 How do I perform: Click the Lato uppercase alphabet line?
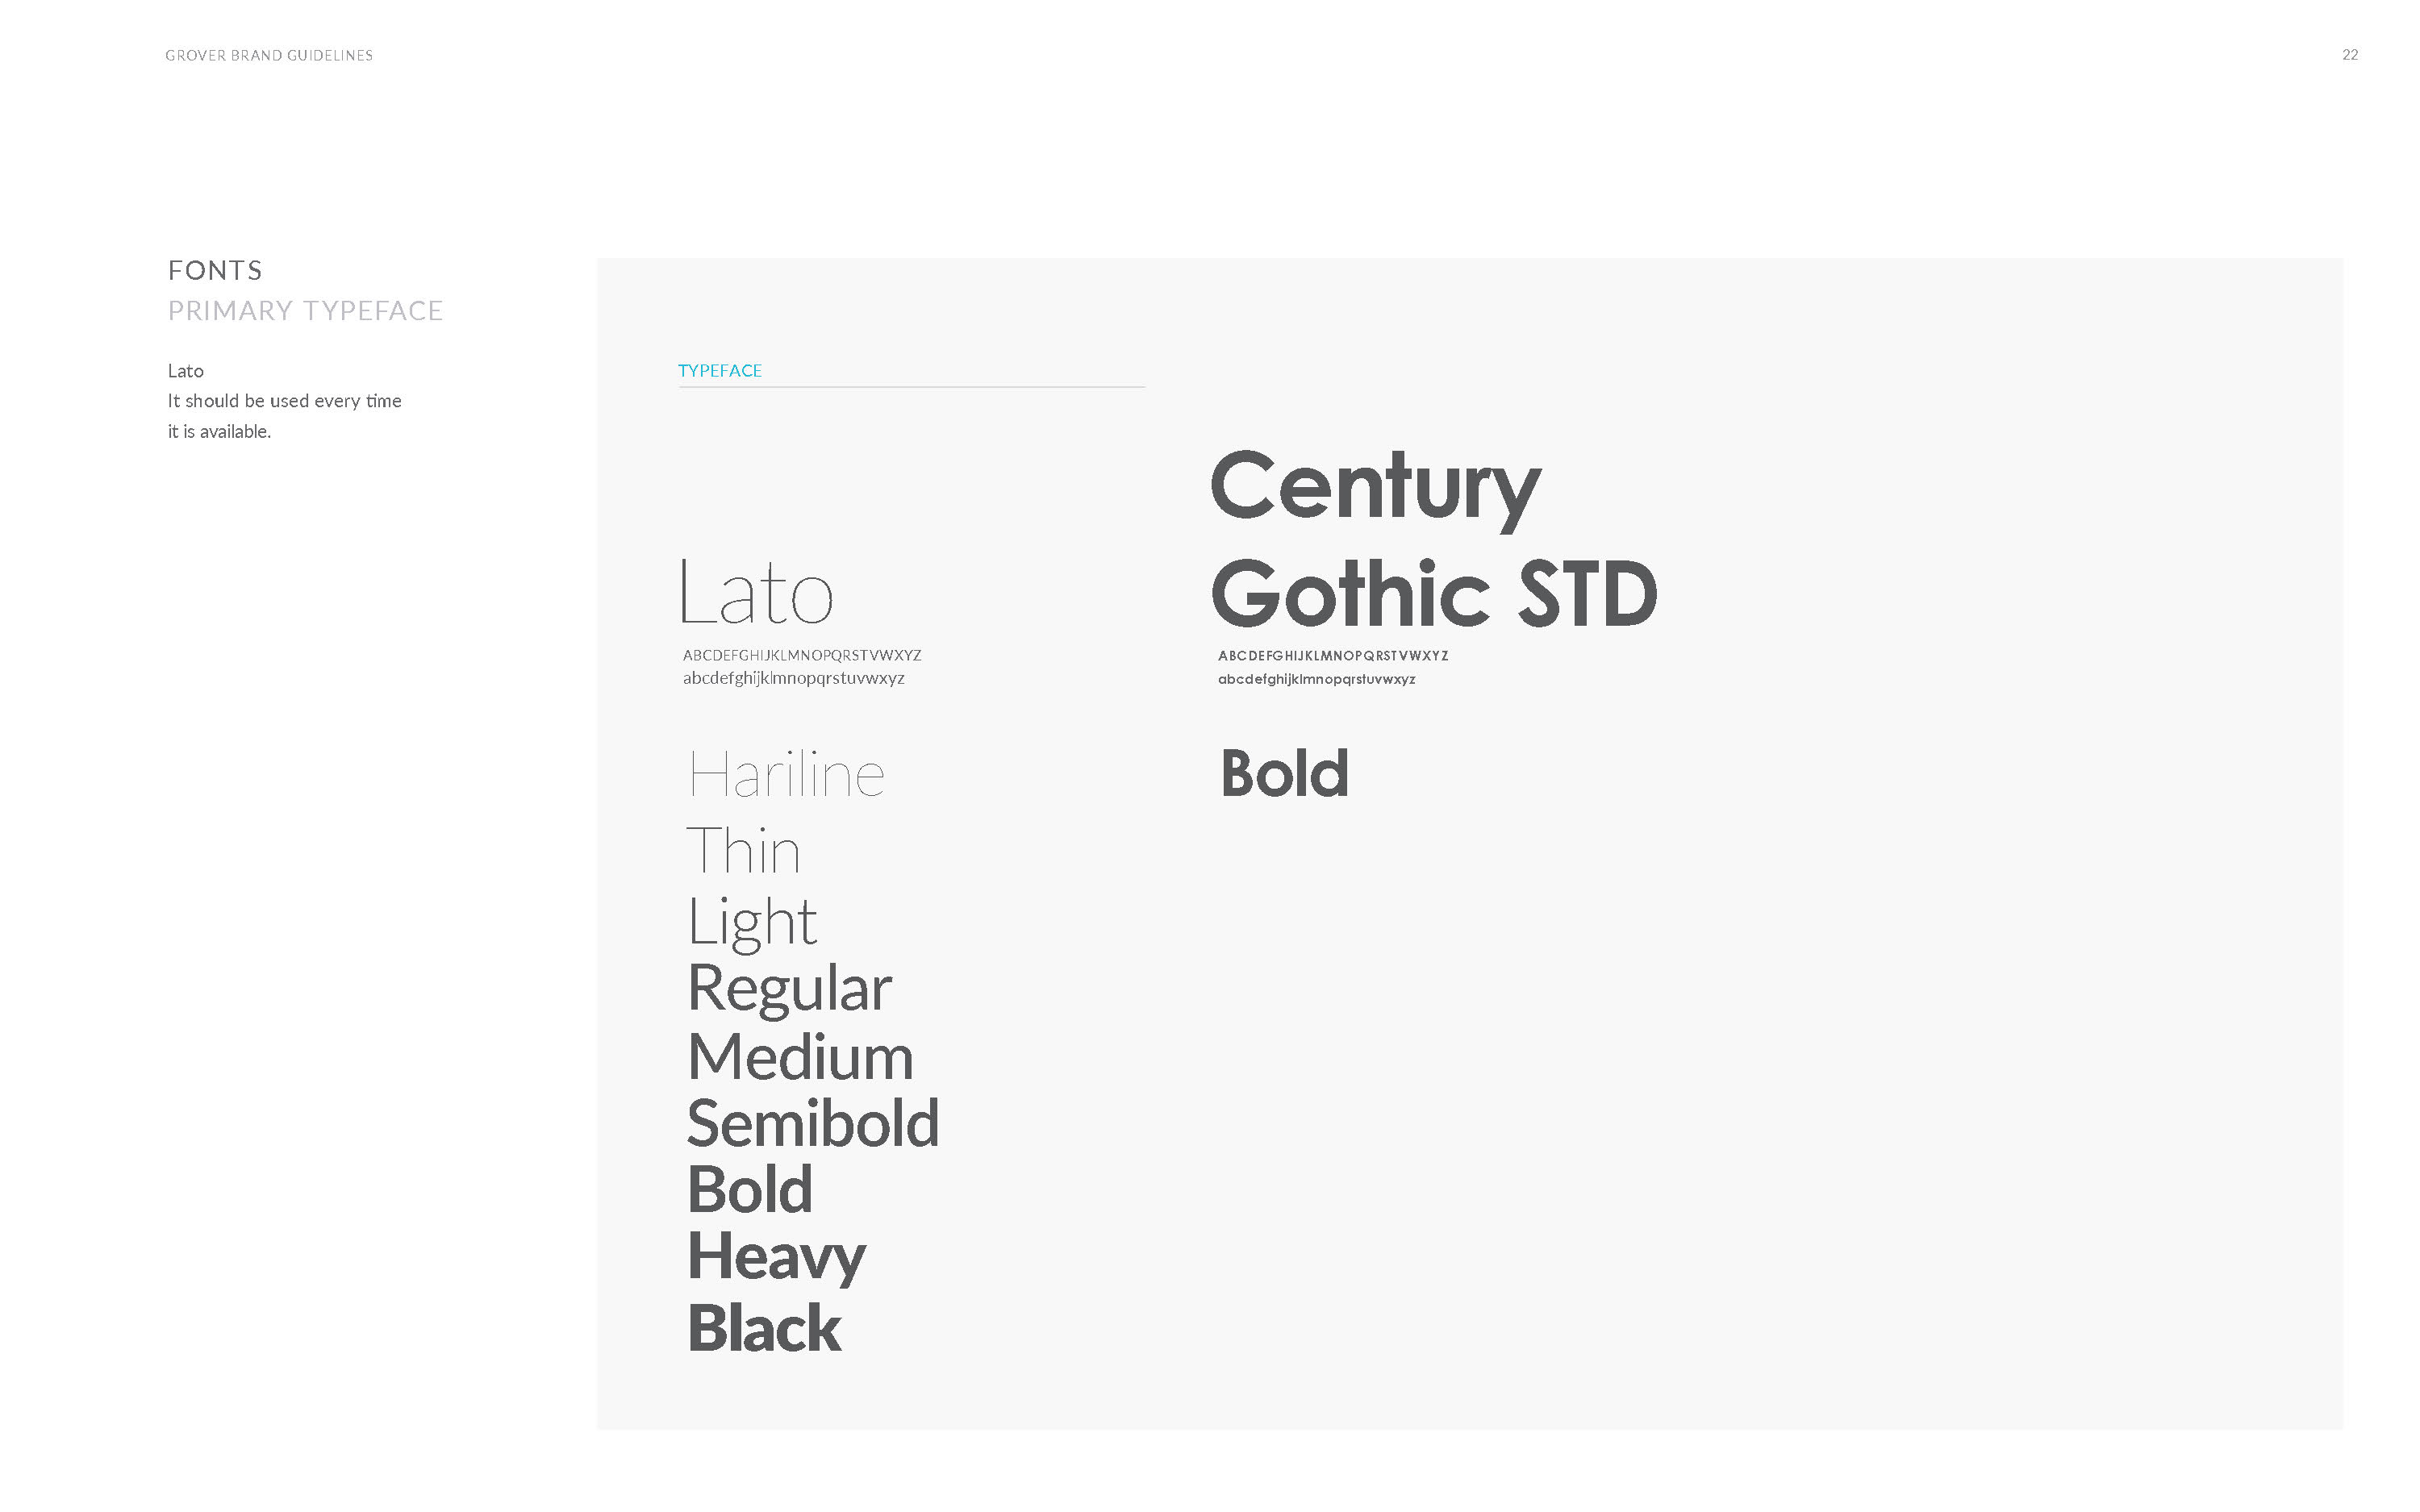(802, 656)
